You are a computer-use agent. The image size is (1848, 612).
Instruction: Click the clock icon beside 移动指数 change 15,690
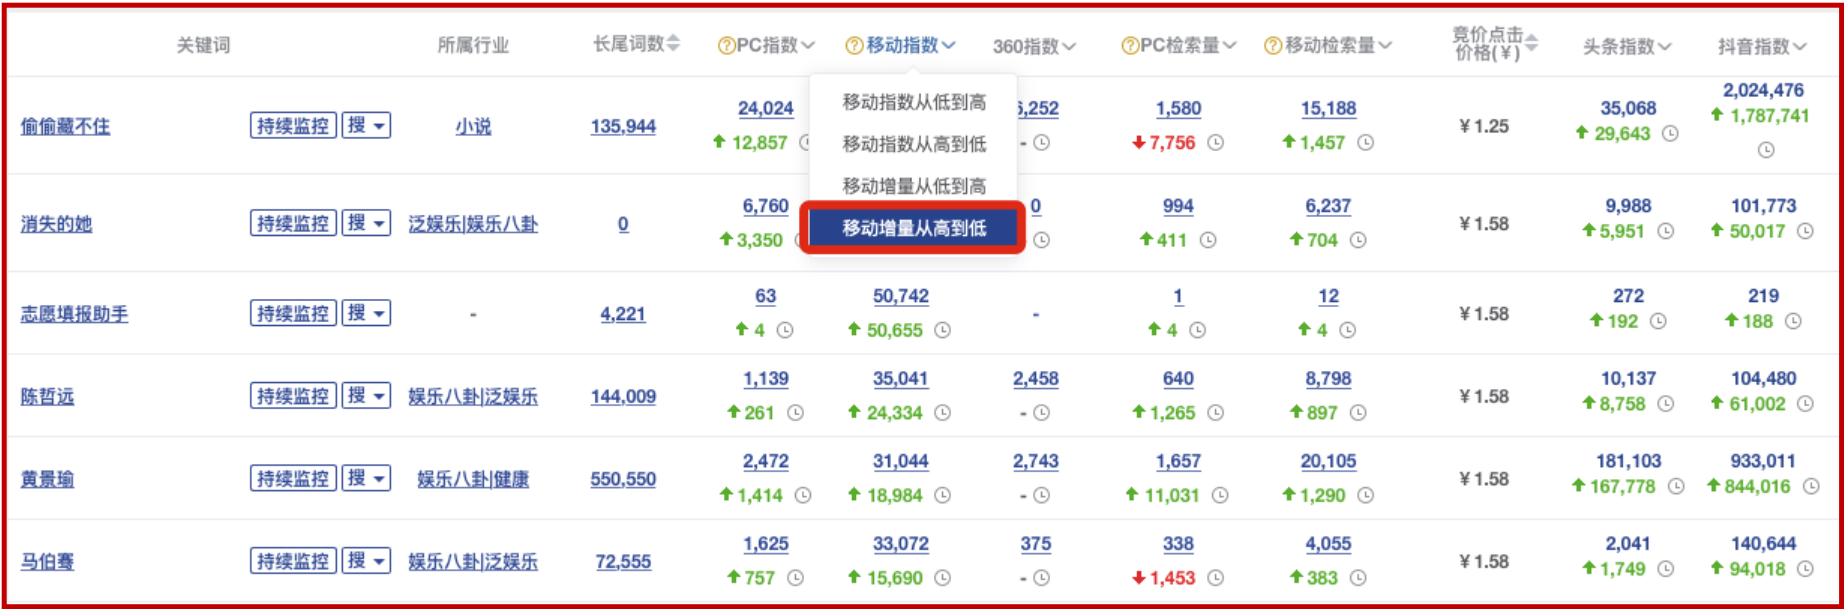943,578
